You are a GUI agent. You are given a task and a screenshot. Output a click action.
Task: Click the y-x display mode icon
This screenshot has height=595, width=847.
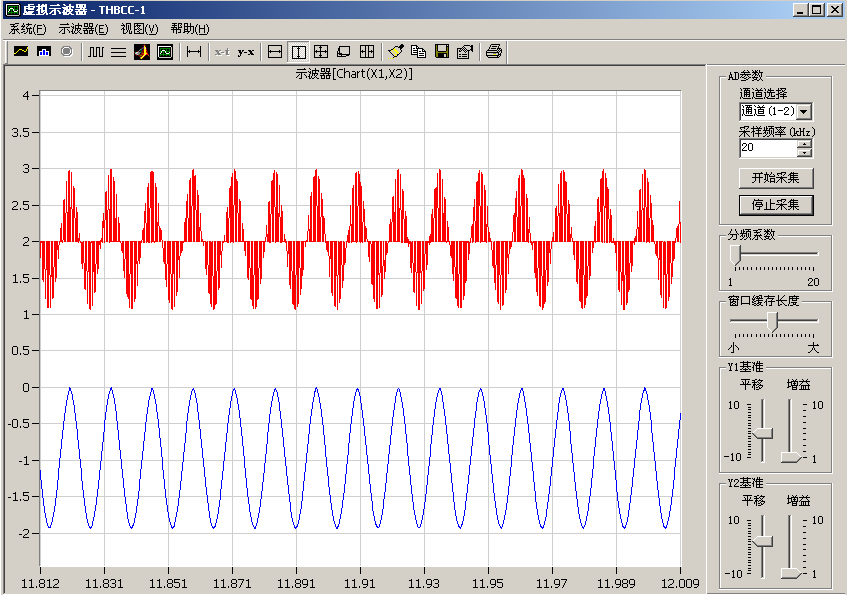(x=246, y=51)
